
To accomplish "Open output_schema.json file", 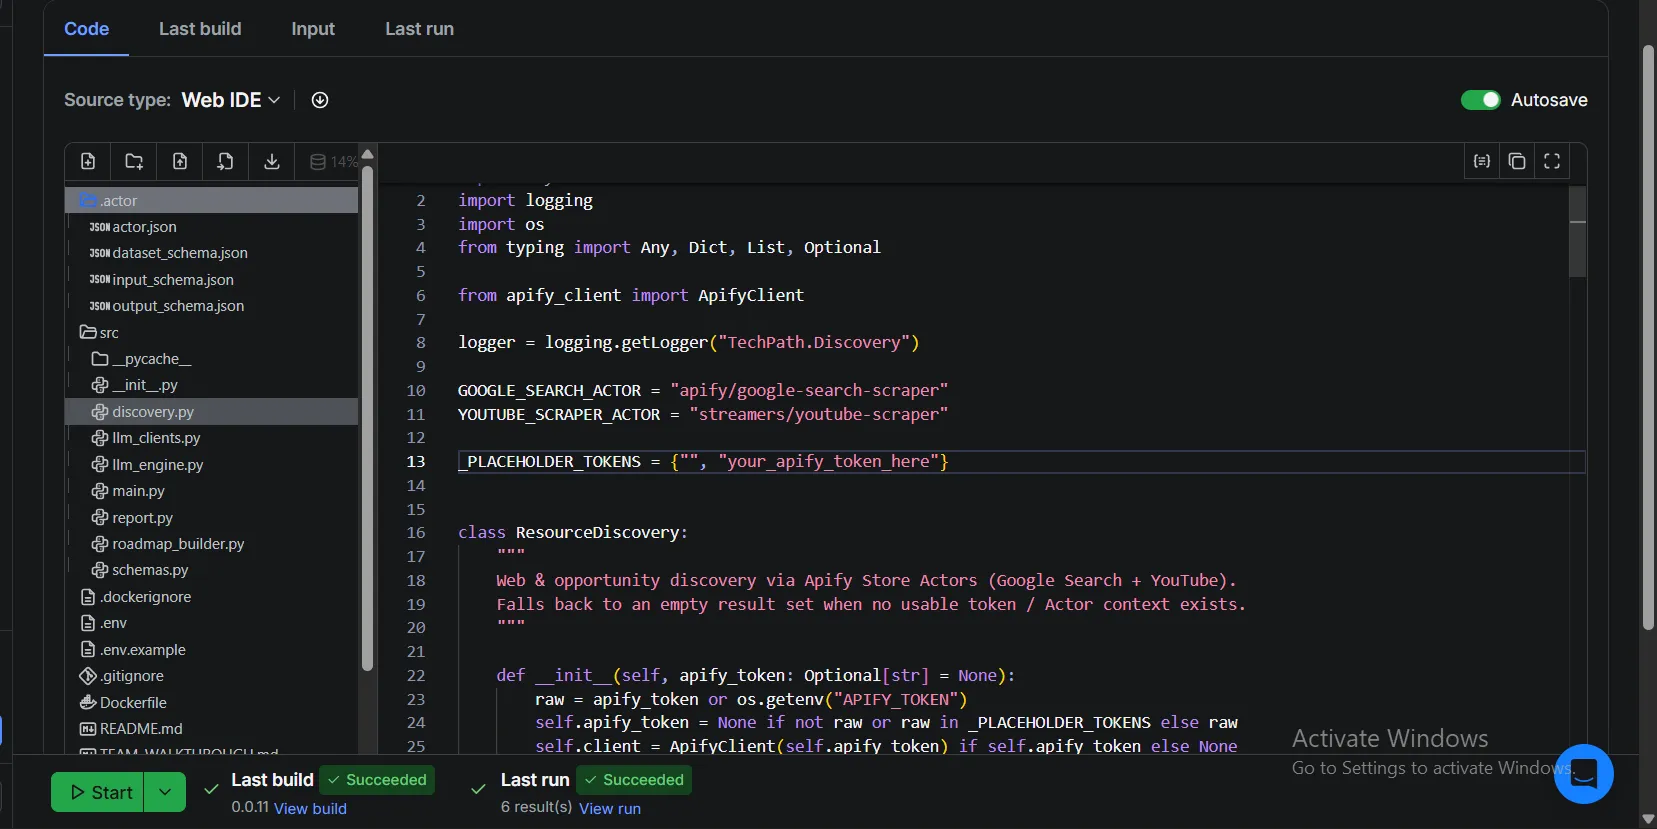I will click(212, 306).
